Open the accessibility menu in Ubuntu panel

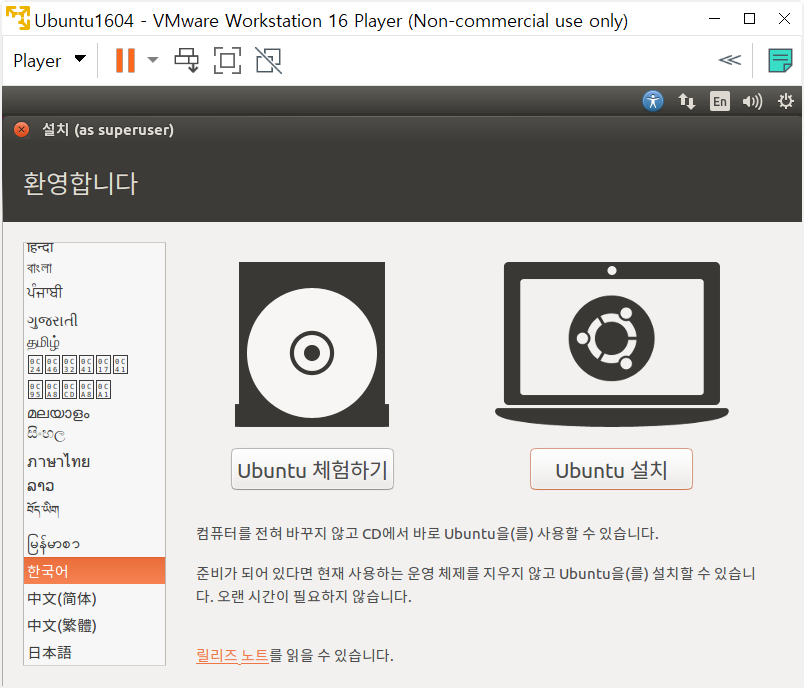point(653,101)
